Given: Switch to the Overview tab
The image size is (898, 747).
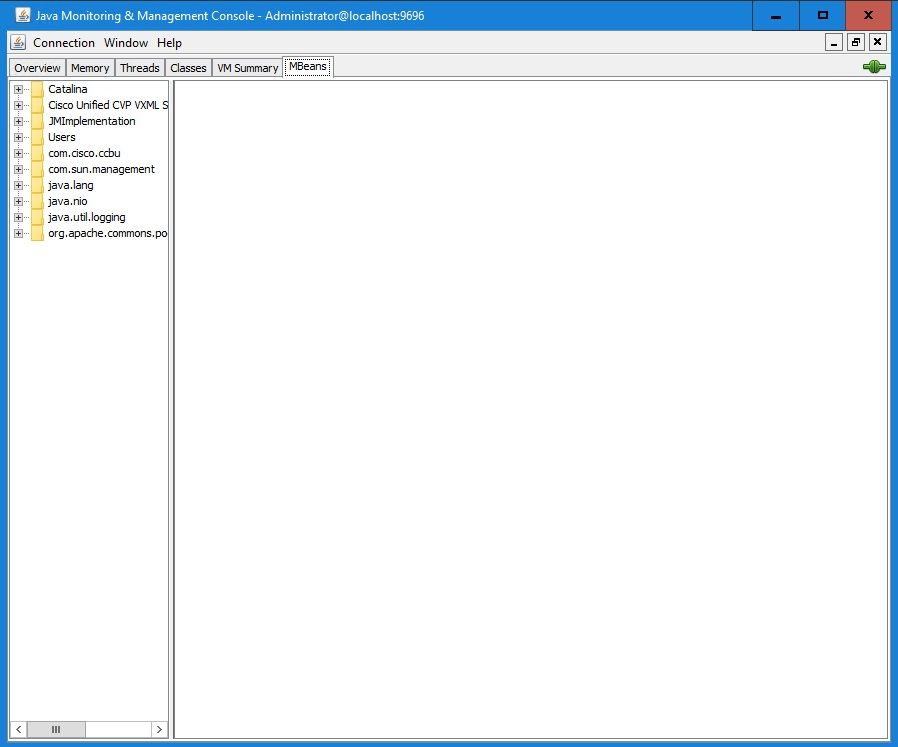Looking at the screenshot, I should pyautogui.click(x=37, y=68).
